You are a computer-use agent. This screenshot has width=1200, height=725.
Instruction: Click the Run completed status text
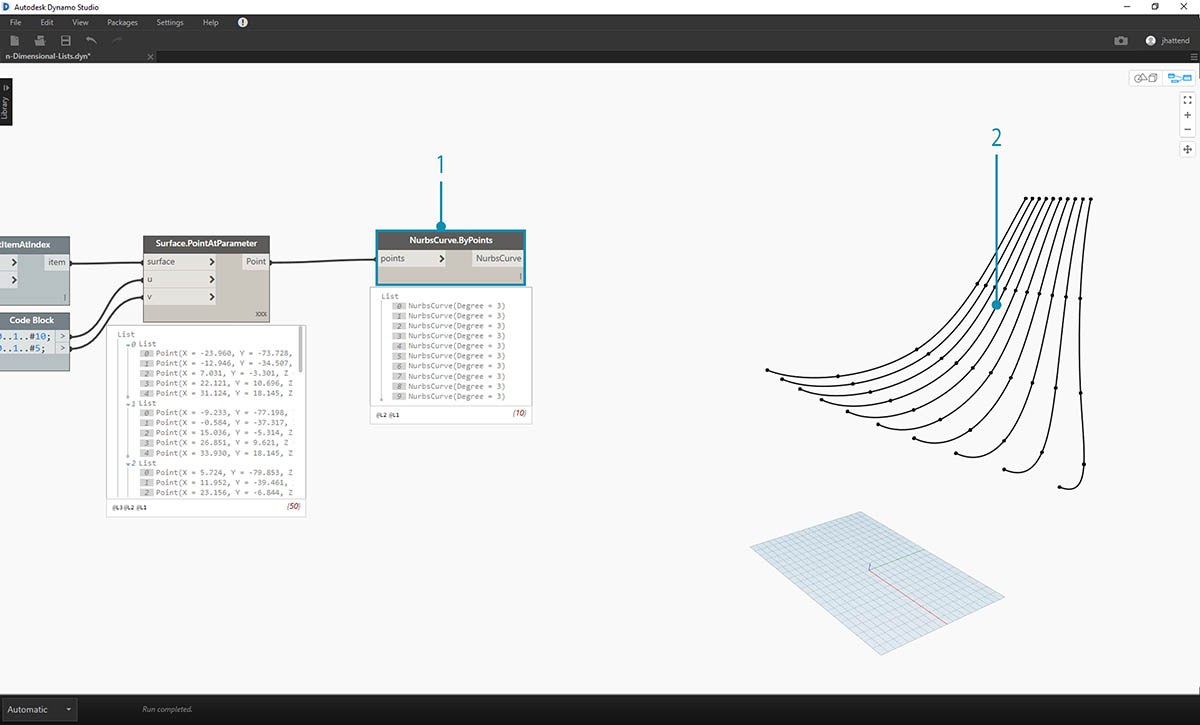pyautogui.click(x=167, y=710)
